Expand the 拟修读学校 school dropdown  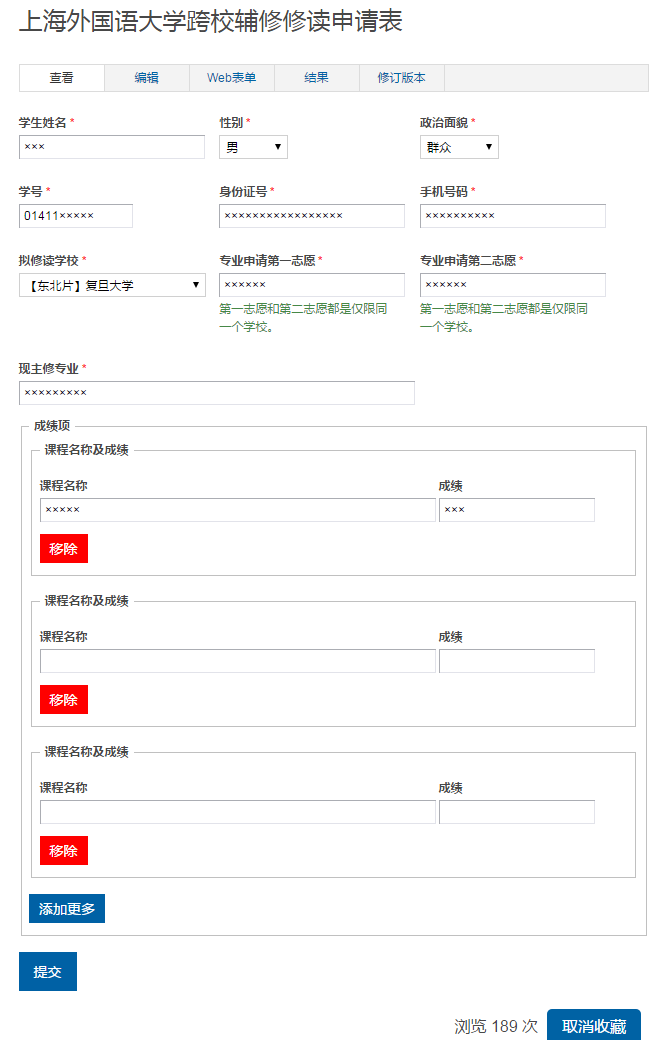click(112, 285)
